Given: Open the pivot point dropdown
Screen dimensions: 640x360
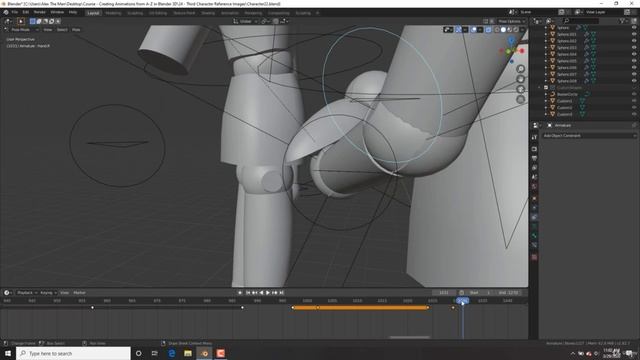Looking at the screenshot, I should click(x=265, y=21).
